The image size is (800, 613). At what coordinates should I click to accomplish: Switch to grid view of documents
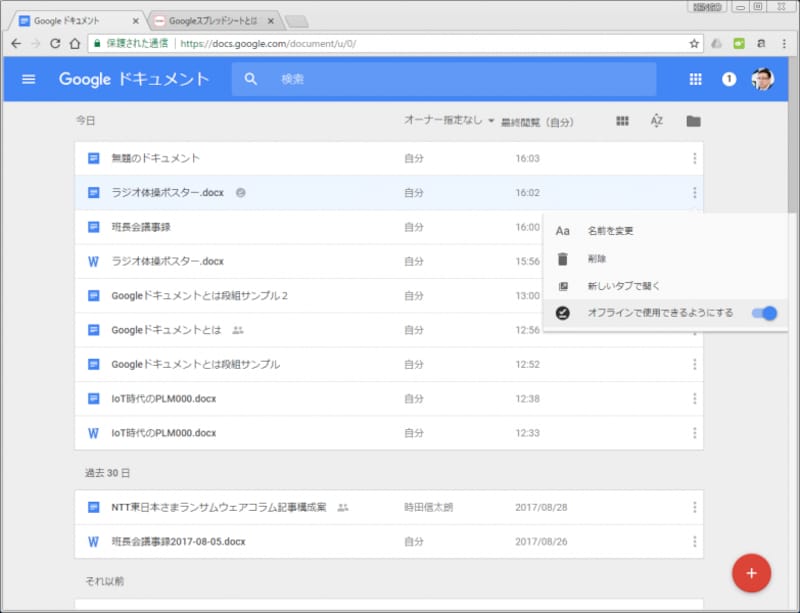coord(621,120)
